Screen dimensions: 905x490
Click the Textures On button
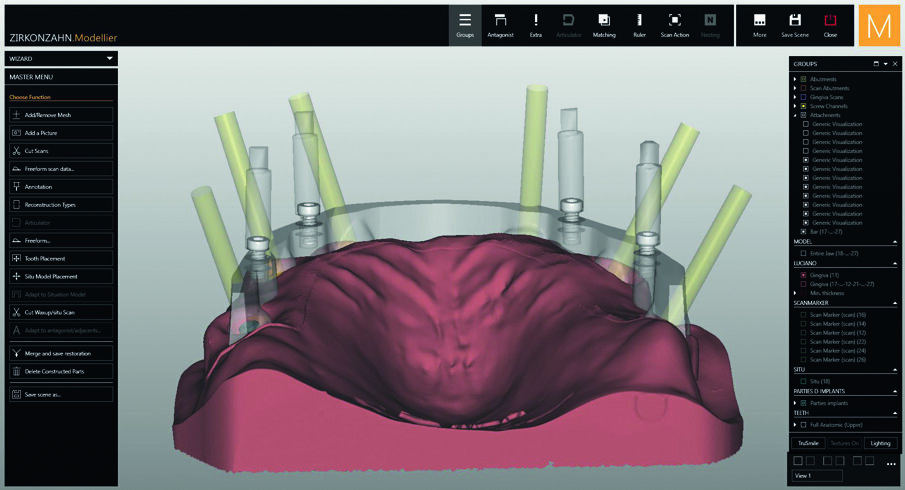(x=844, y=443)
